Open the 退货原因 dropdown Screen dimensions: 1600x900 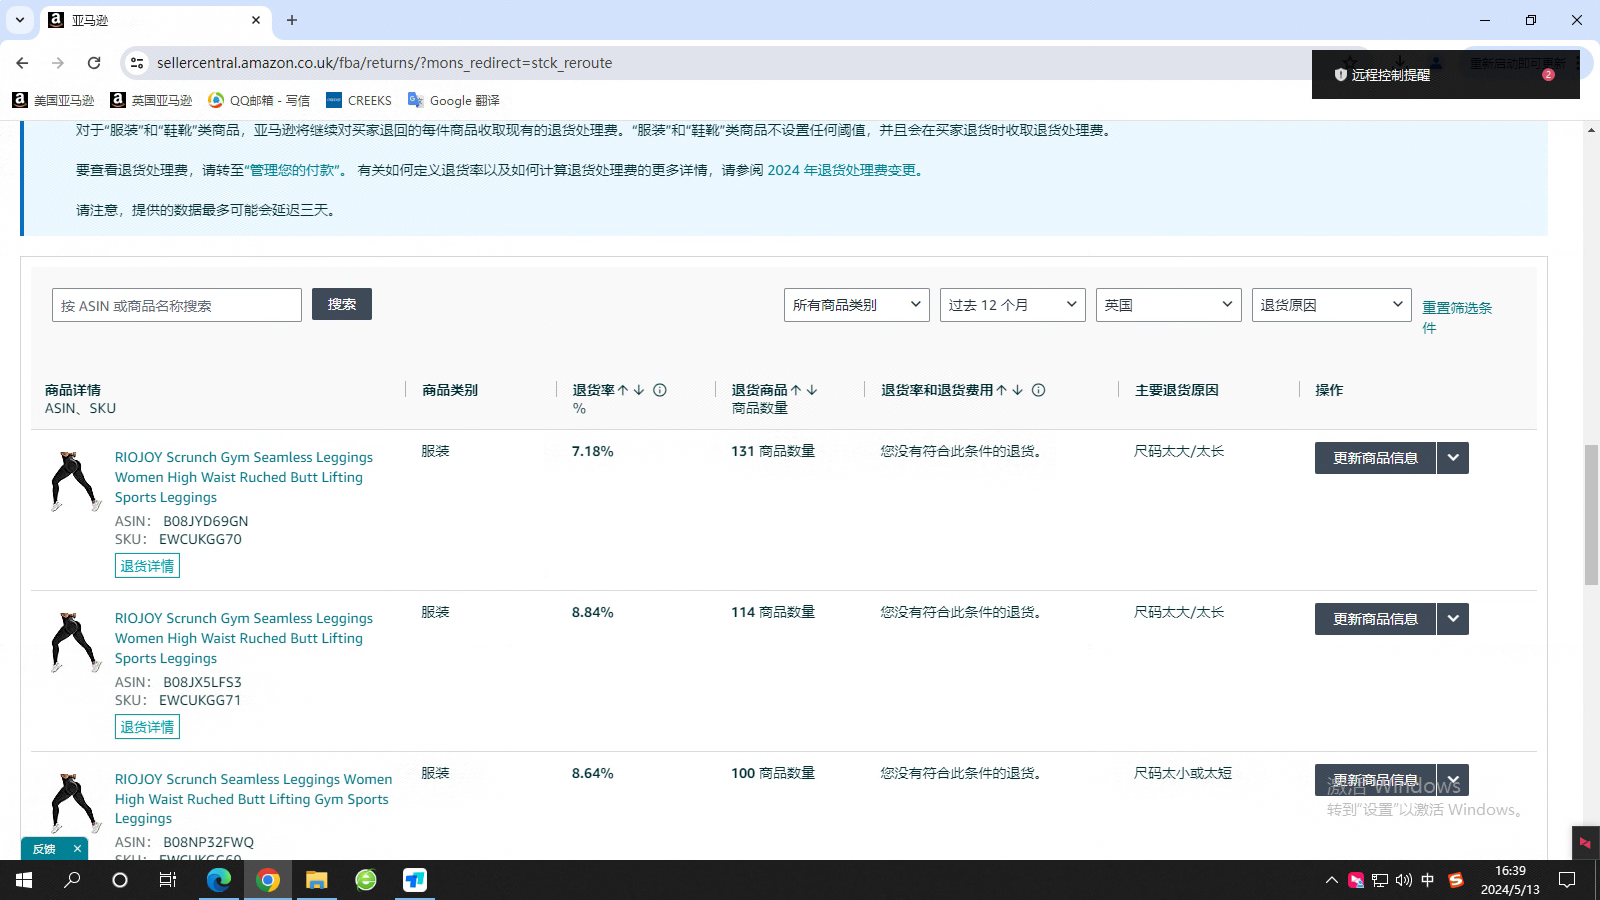click(1332, 305)
